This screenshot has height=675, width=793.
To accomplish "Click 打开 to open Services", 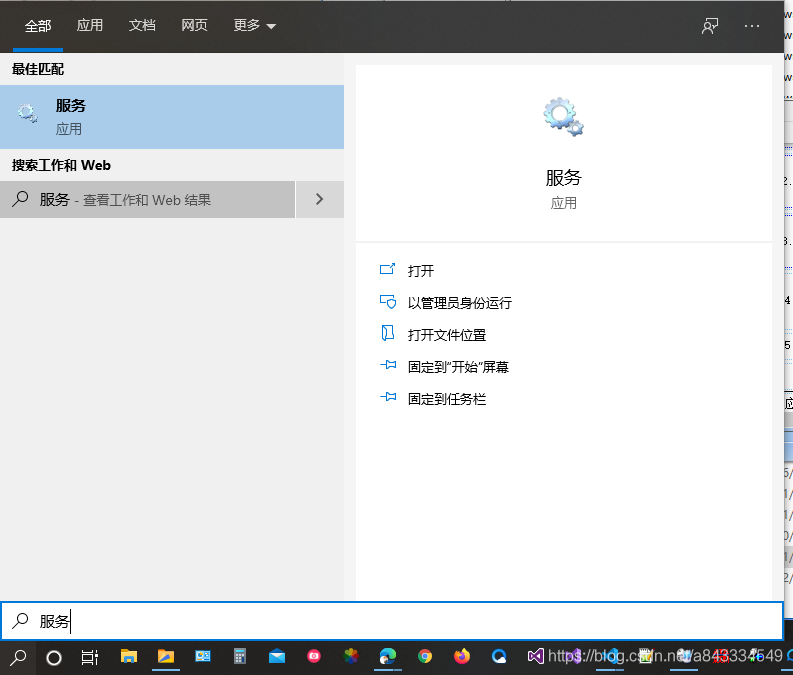I will [x=421, y=271].
